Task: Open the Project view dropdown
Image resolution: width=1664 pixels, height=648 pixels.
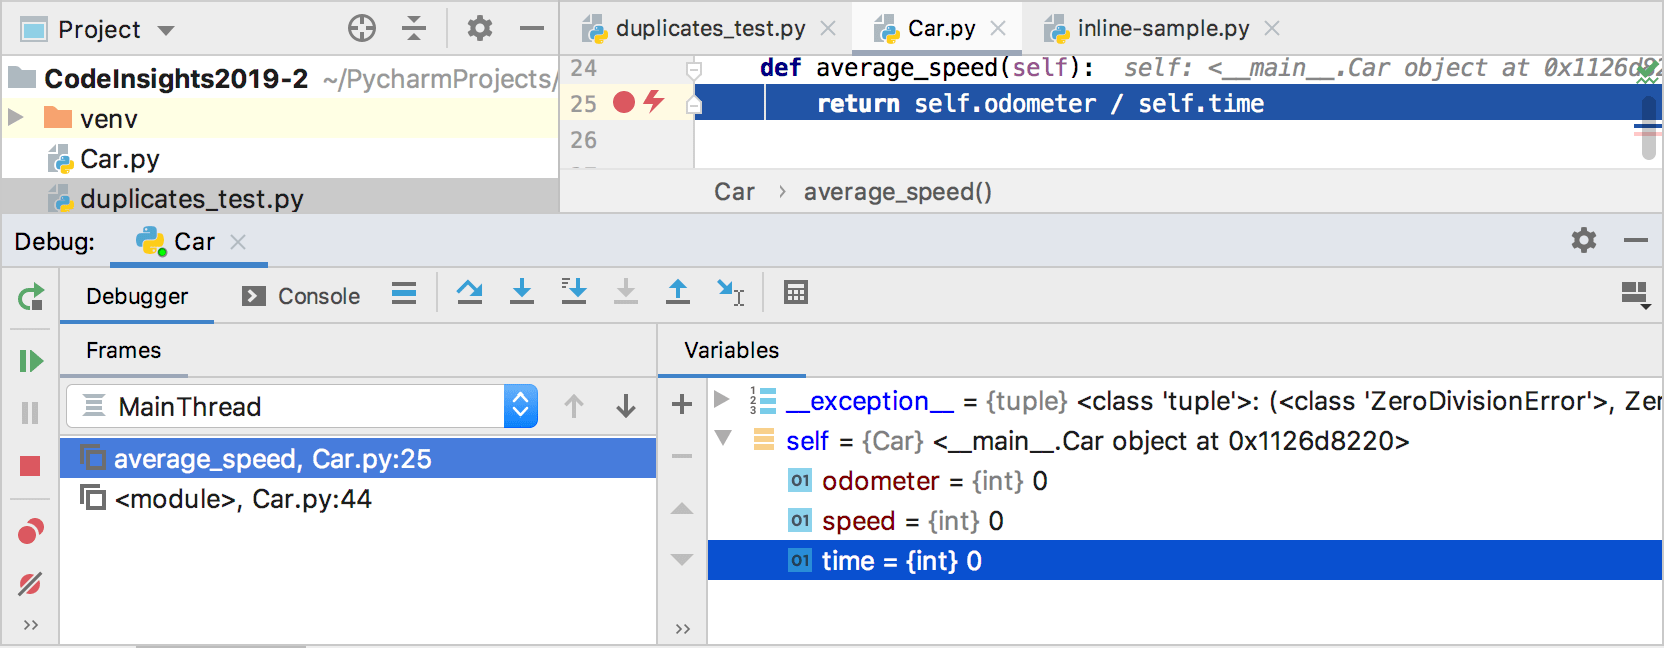Action: coord(166,30)
